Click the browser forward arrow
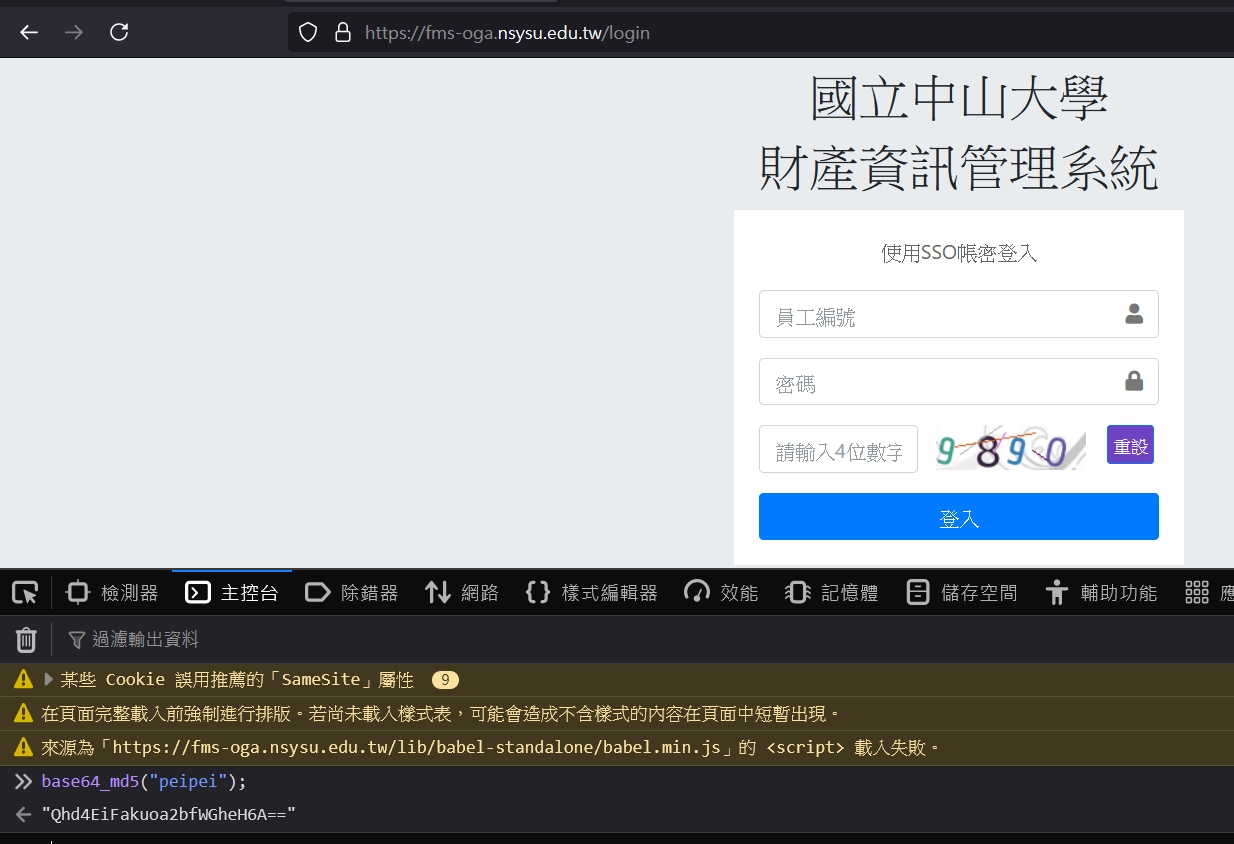Image resolution: width=1234 pixels, height=844 pixels. (74, 32)
